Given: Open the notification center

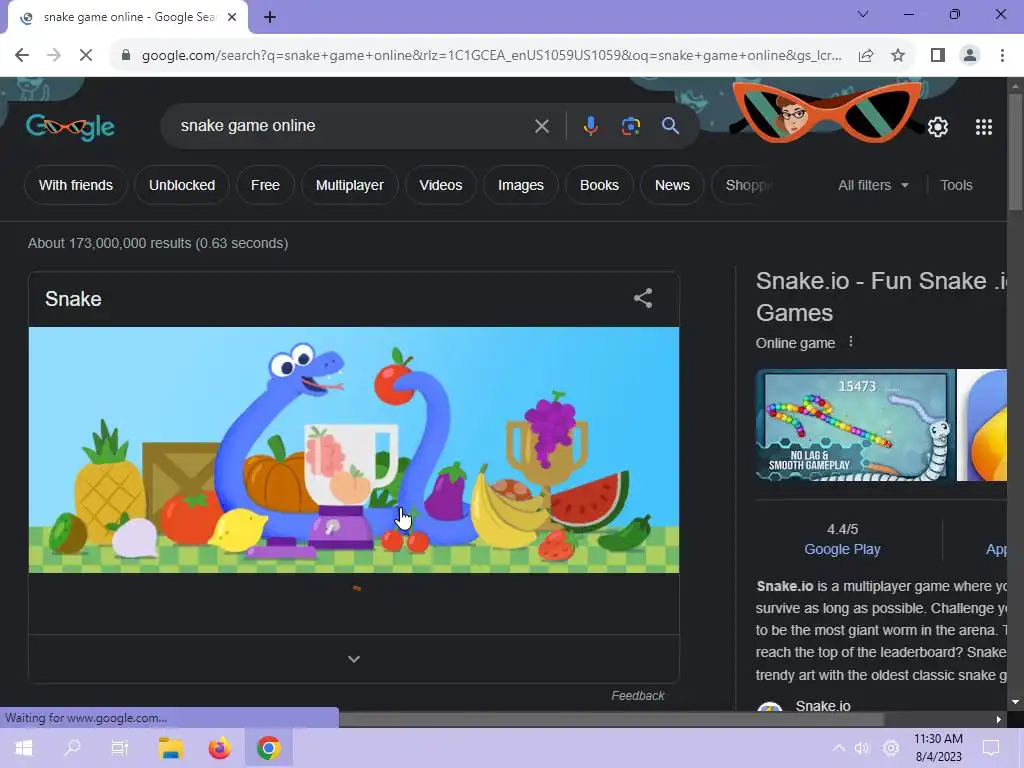Looking at the screenshot, I should [x=991, y=748].
